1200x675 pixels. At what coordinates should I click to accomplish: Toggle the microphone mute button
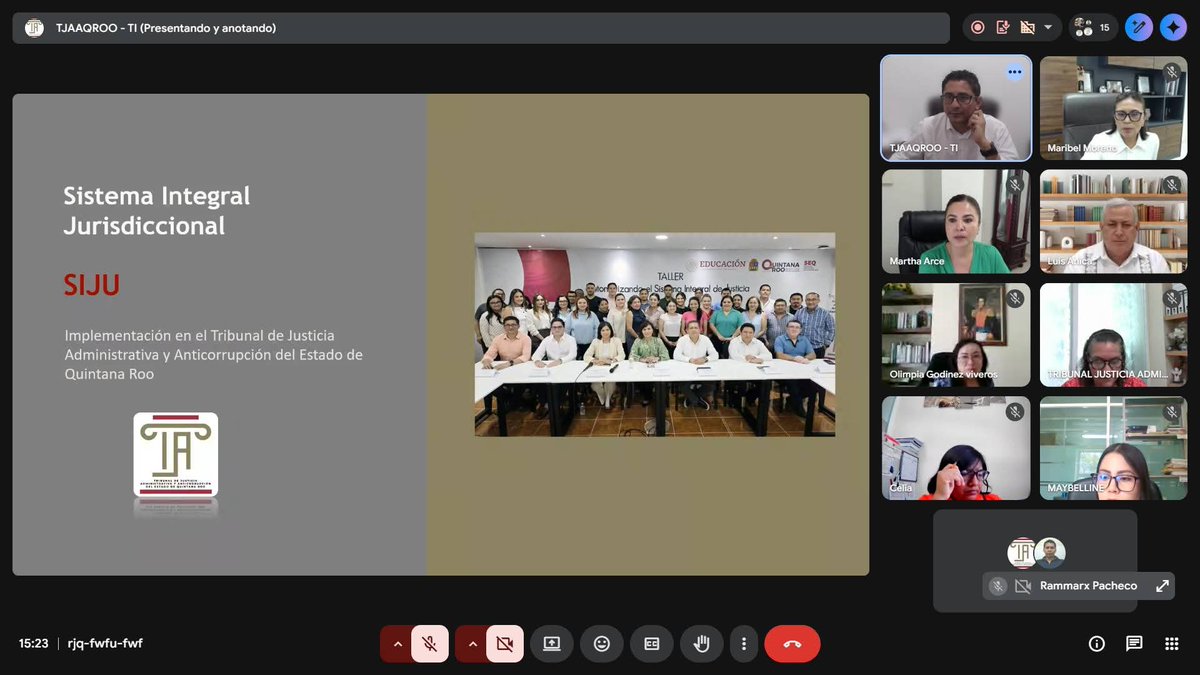[x=430, y=644]
